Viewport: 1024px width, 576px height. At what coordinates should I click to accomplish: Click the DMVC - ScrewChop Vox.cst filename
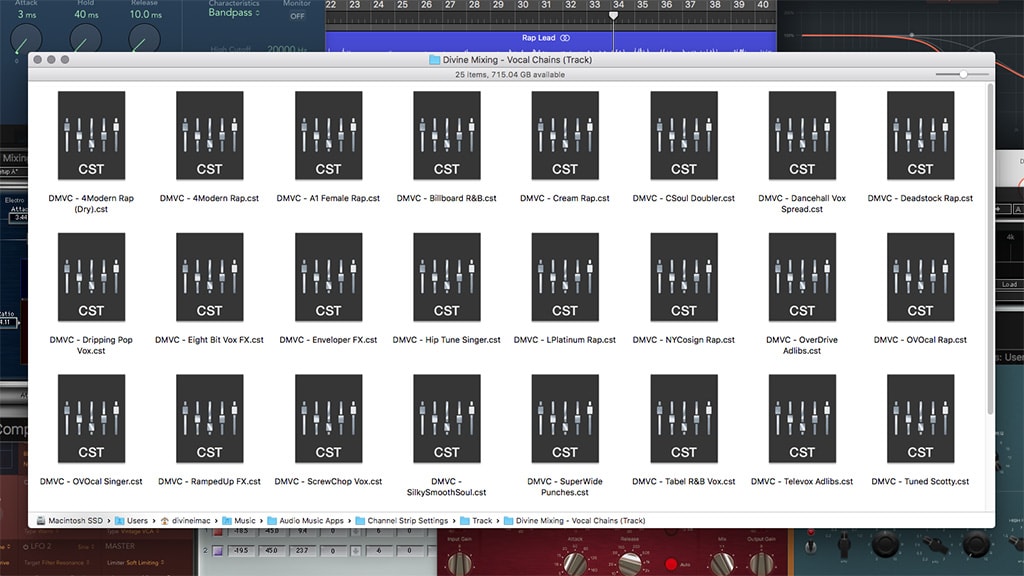(328, 481)
